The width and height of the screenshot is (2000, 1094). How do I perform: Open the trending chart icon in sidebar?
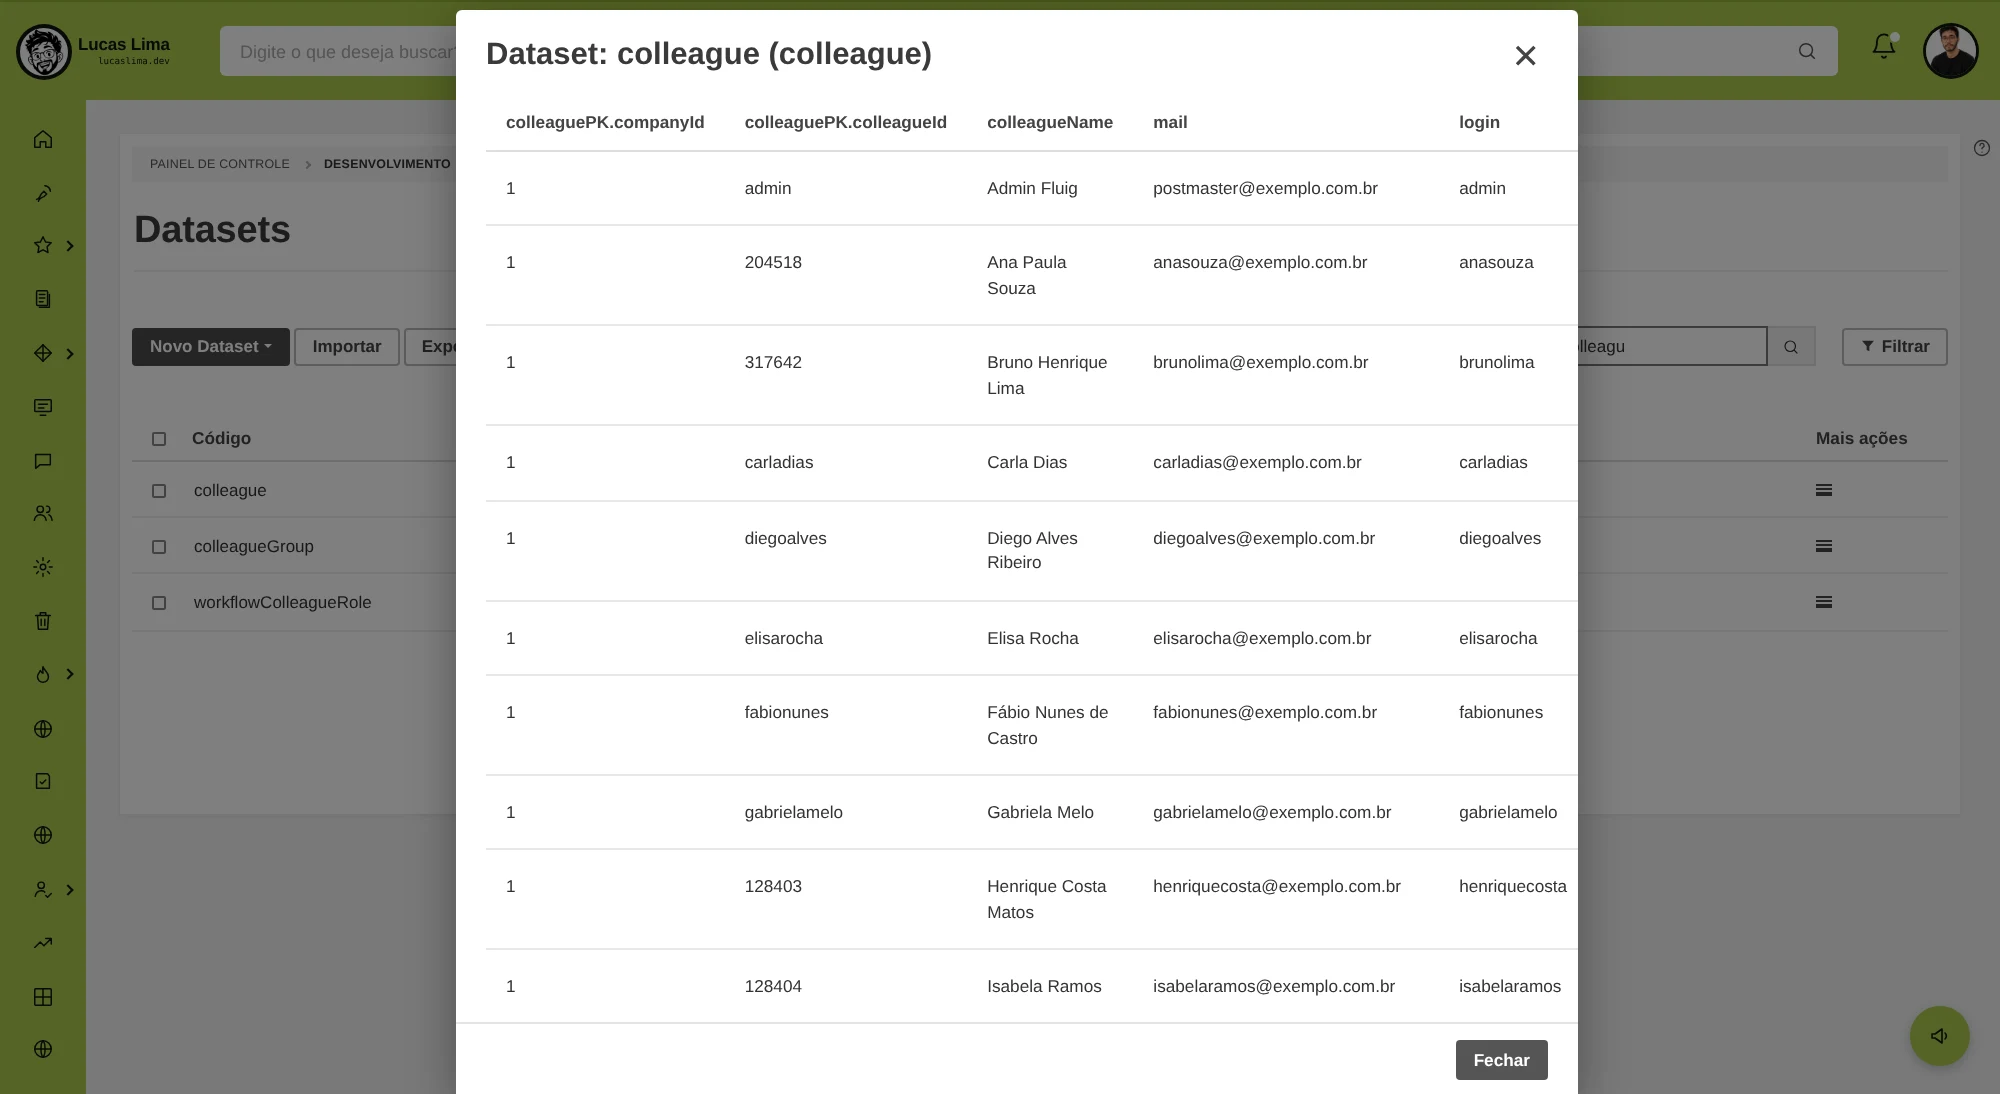click(43, 943)
